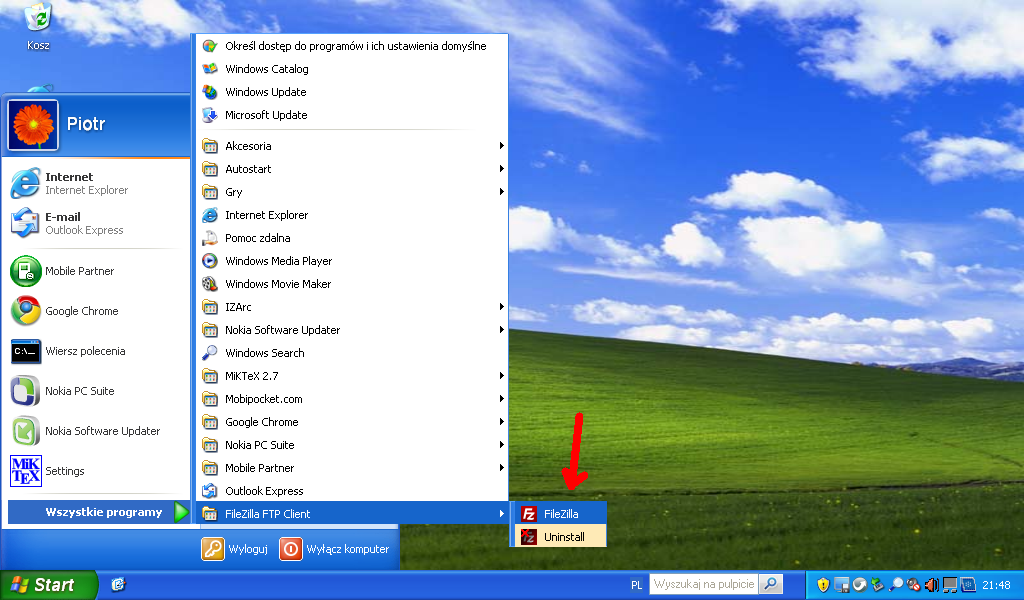Launch Windows Movie Maker
This screenshot has height=600, width=1024.
[x=353, y=284]
